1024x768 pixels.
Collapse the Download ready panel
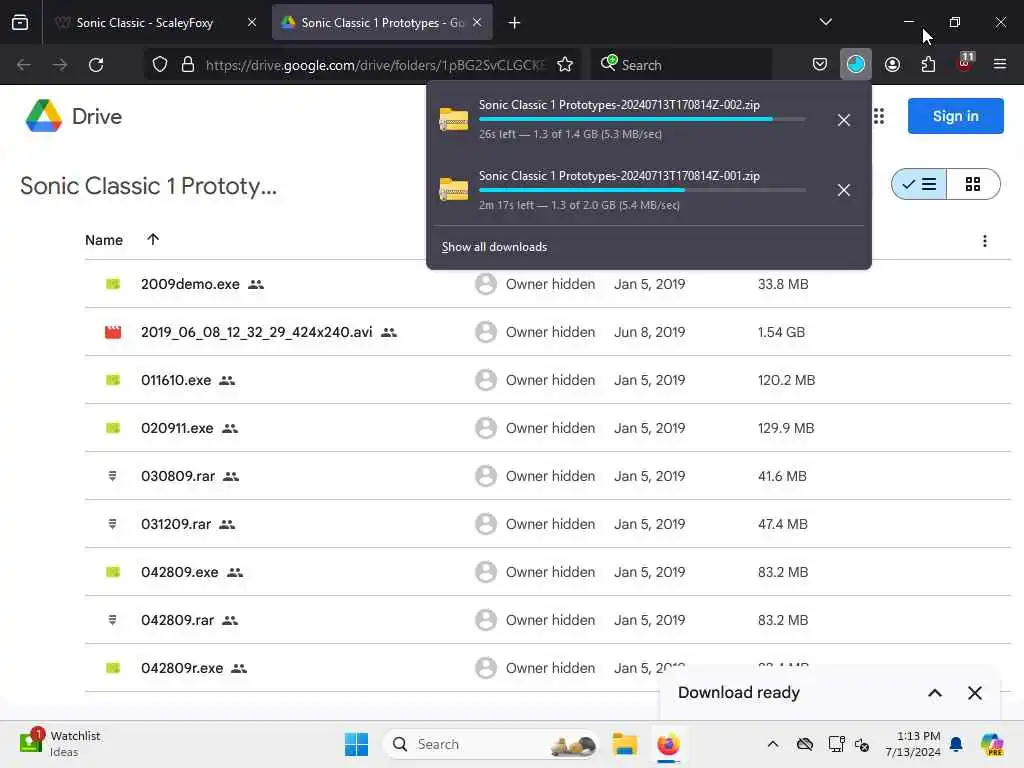coord(935,693)
